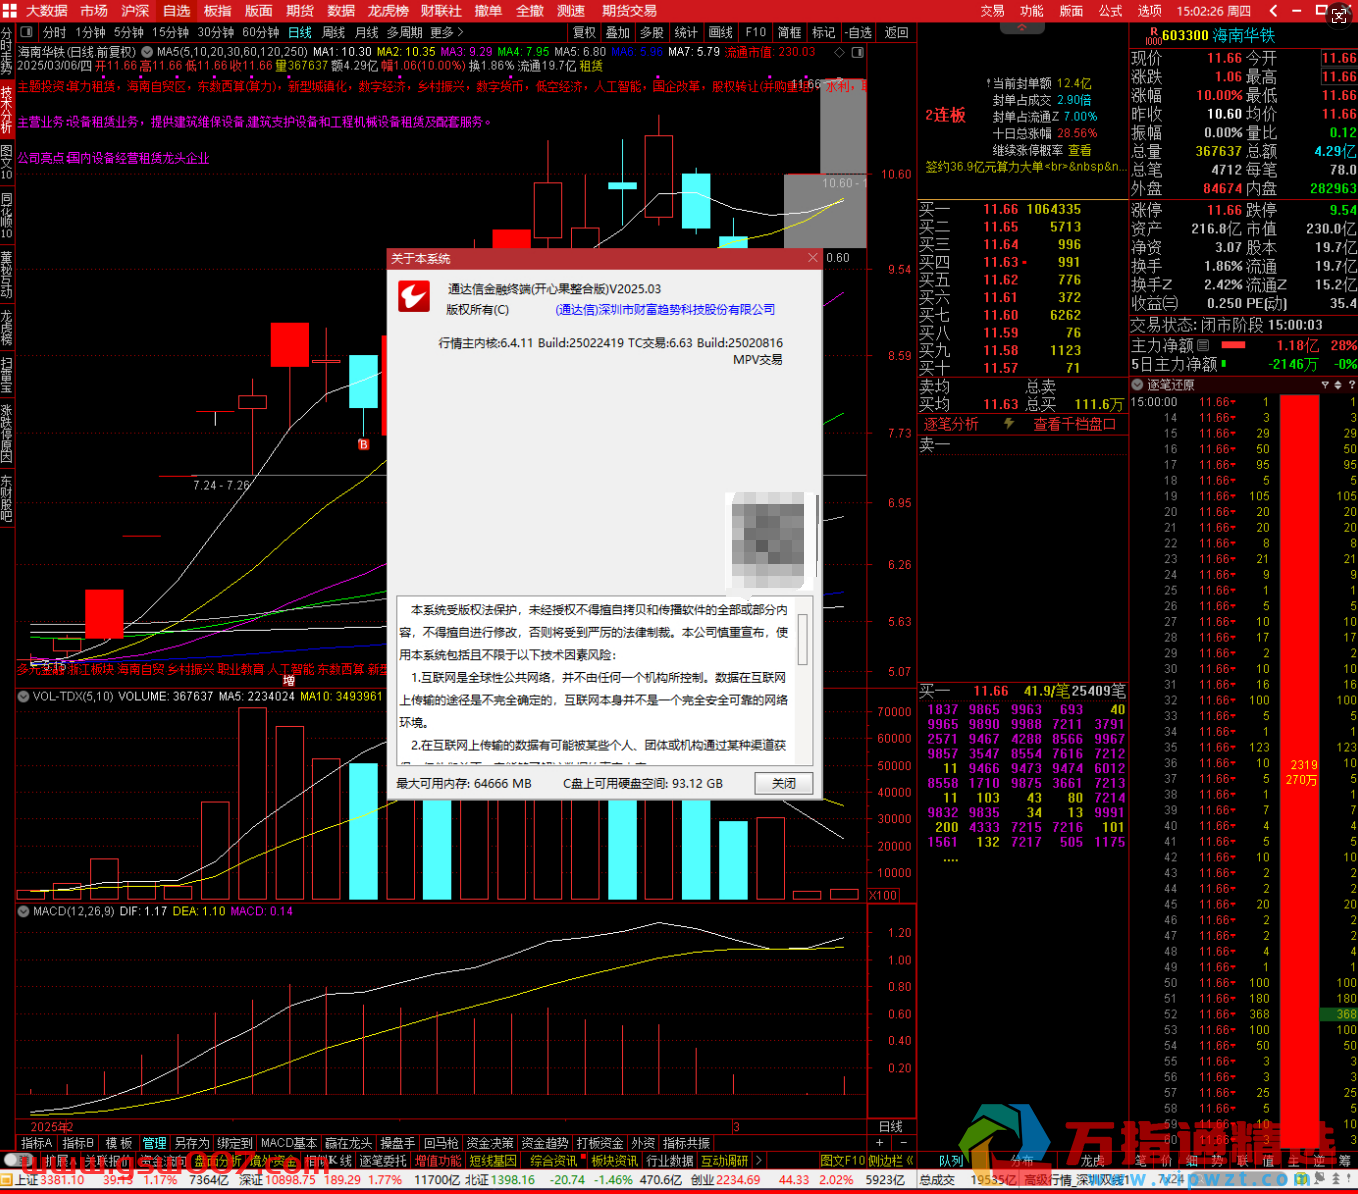Click the minus zoom button below MACD chart

903,1143
